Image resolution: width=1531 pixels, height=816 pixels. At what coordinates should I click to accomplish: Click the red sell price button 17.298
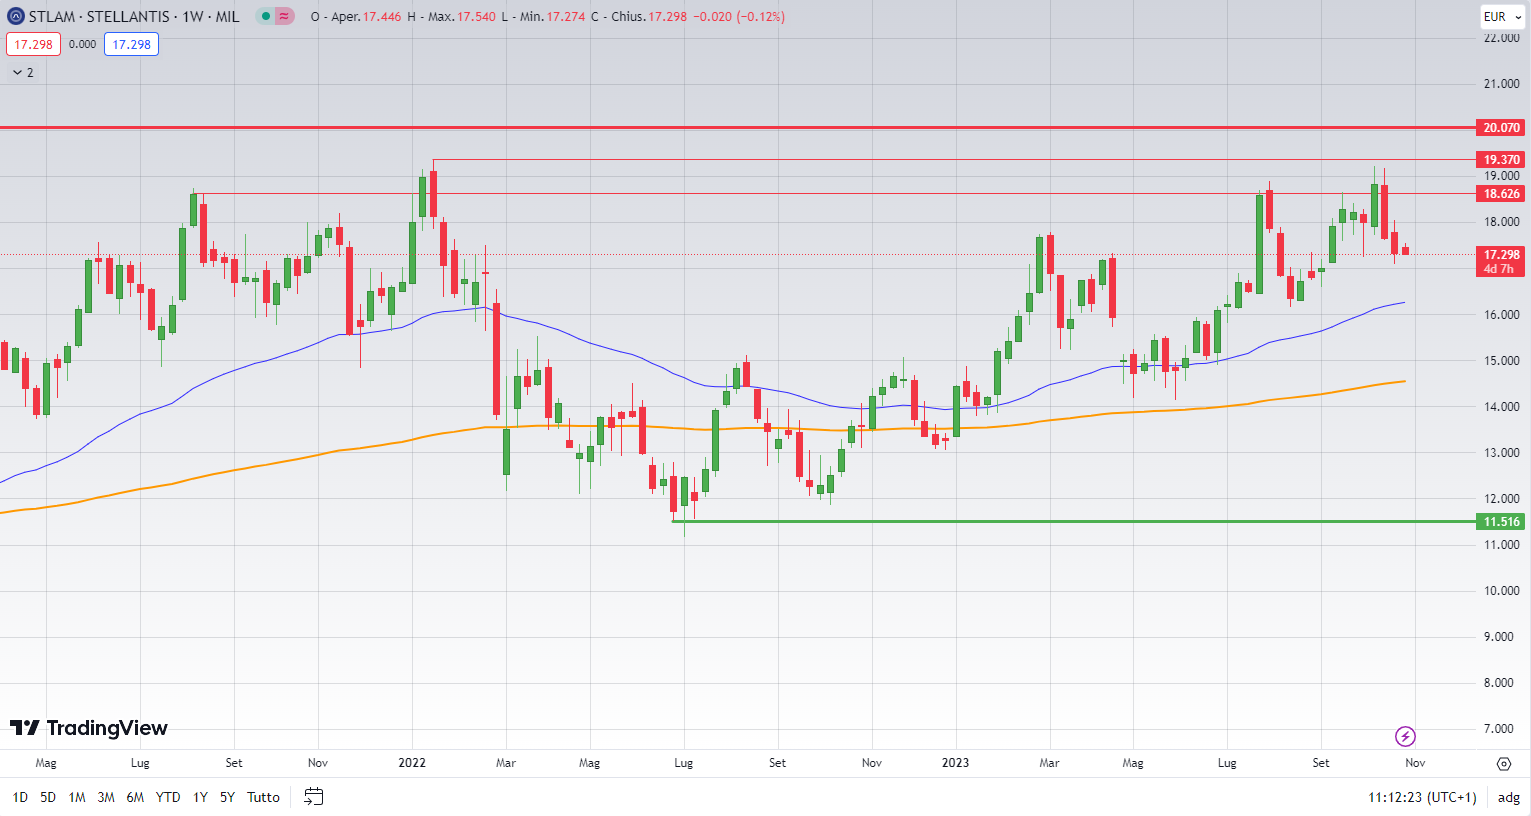point(33,44)
